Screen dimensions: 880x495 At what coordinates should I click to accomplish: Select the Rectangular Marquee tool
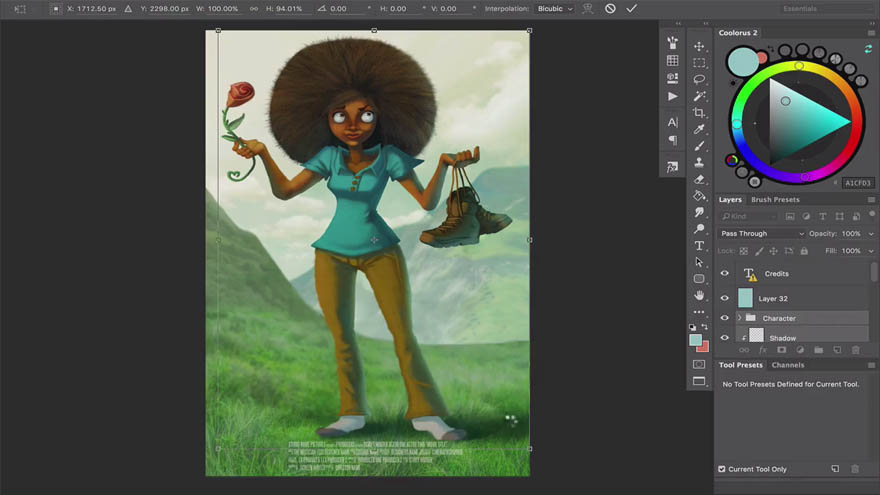pos(699,63)
